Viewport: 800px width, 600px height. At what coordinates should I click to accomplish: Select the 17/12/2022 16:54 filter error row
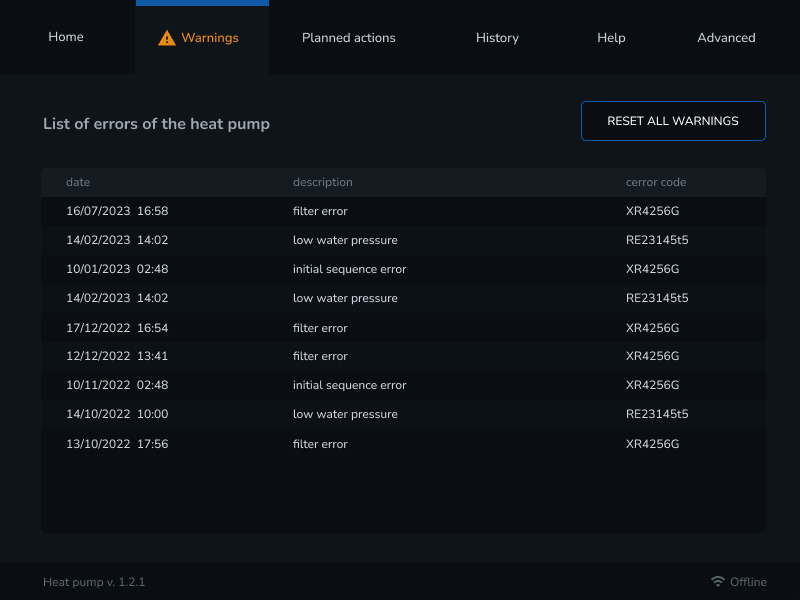pyautogui.click(x=403, y=328)
